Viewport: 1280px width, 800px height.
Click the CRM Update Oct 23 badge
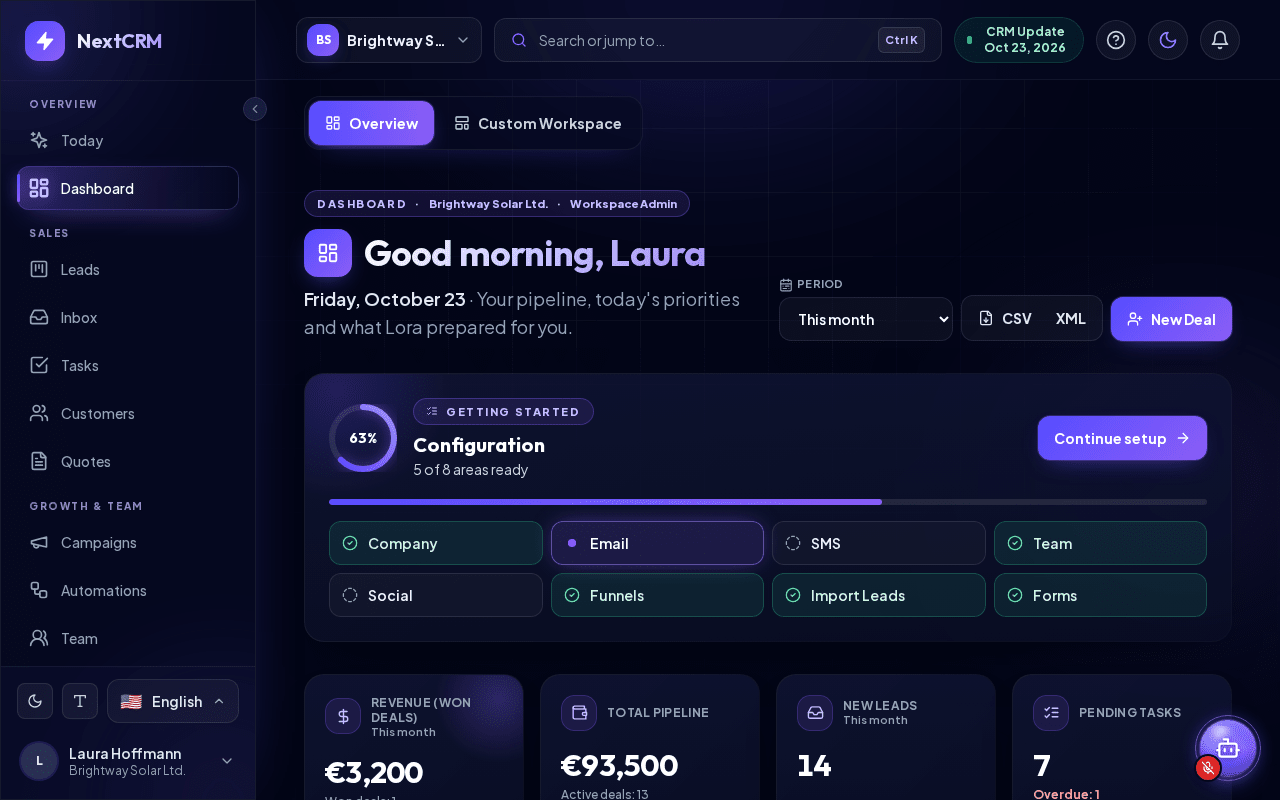click(x=1019, y=40)
